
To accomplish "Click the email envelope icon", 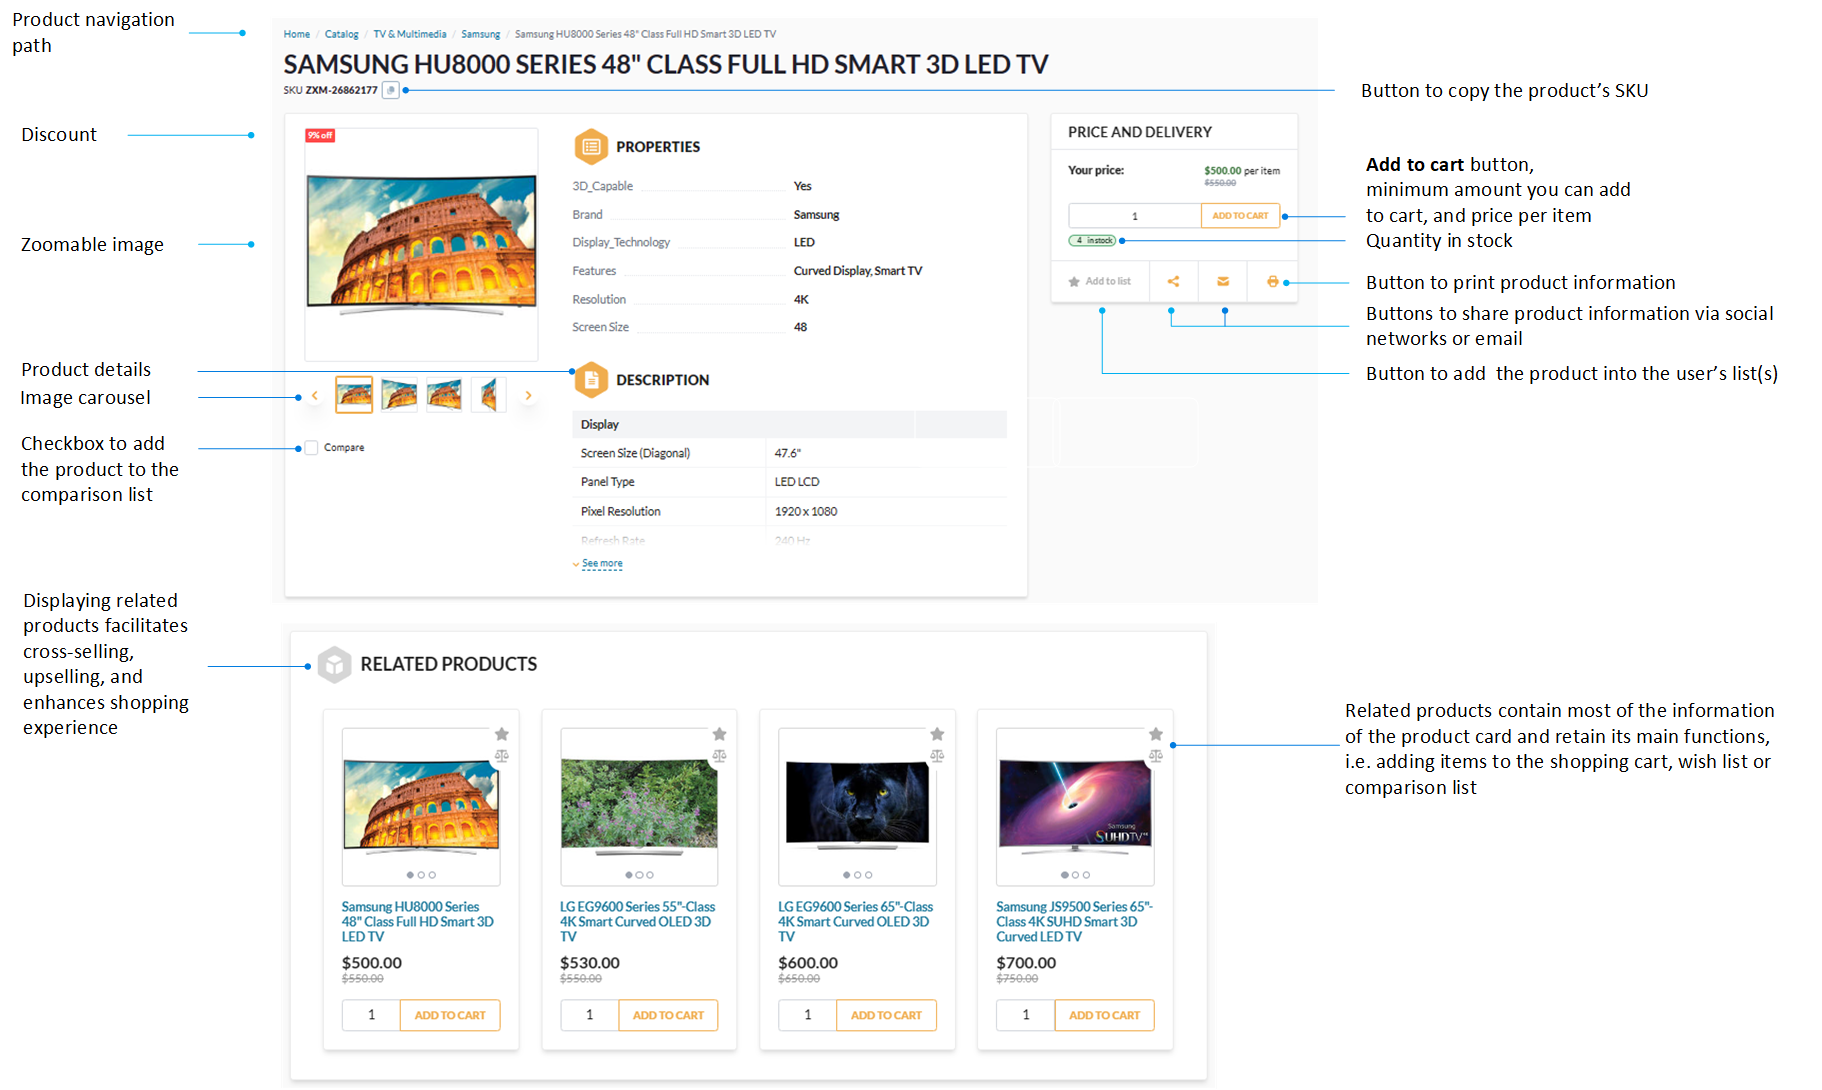I will coord(1223,282).
